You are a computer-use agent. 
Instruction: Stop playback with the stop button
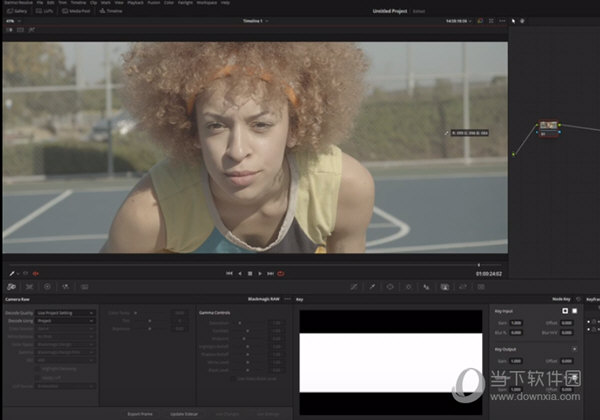[x=250, y=273]
